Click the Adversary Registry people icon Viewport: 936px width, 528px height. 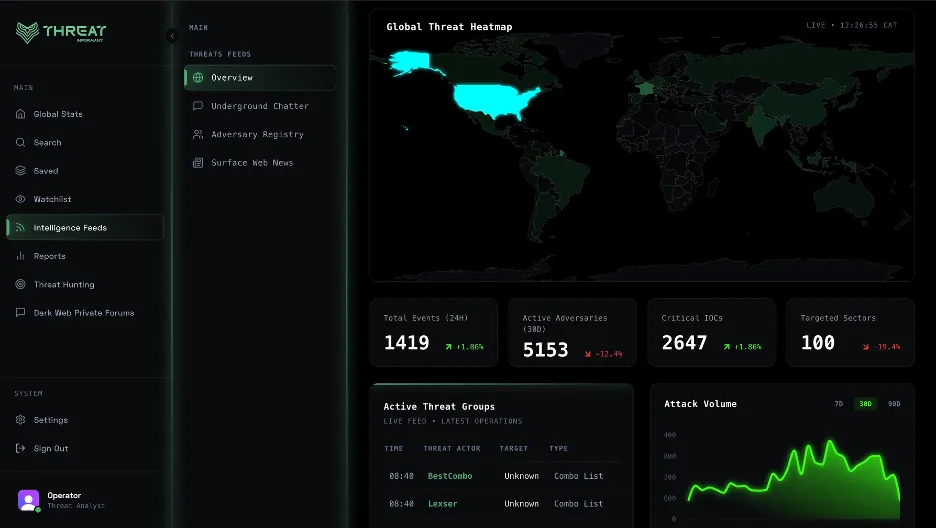(x=198, y=134)
